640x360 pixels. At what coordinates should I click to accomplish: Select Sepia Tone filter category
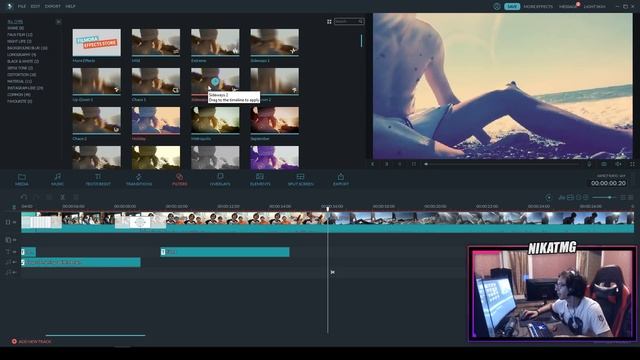[x=20, y=68]
